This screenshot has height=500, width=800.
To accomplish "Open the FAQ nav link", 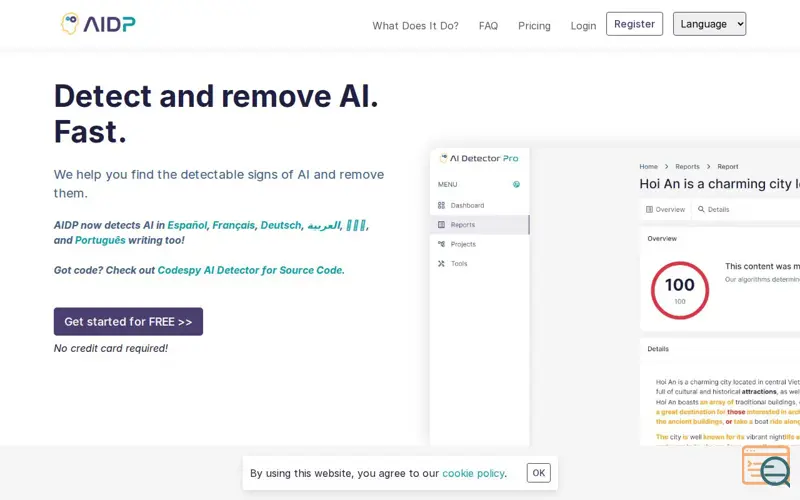I will 488,26.
